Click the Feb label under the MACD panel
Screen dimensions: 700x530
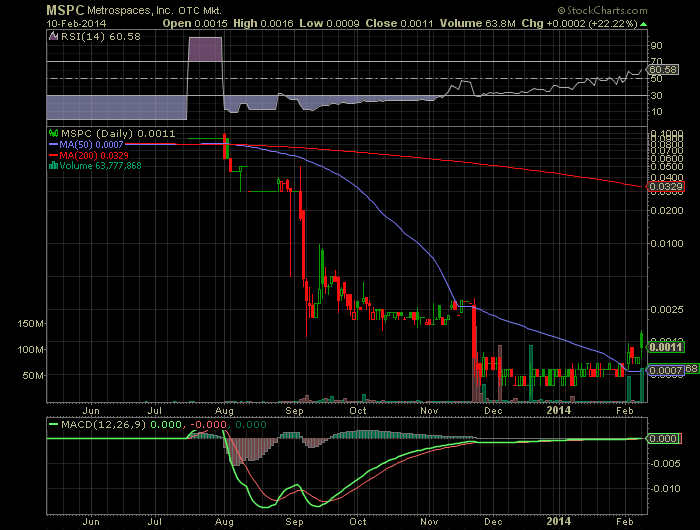[x=625, y=521]
